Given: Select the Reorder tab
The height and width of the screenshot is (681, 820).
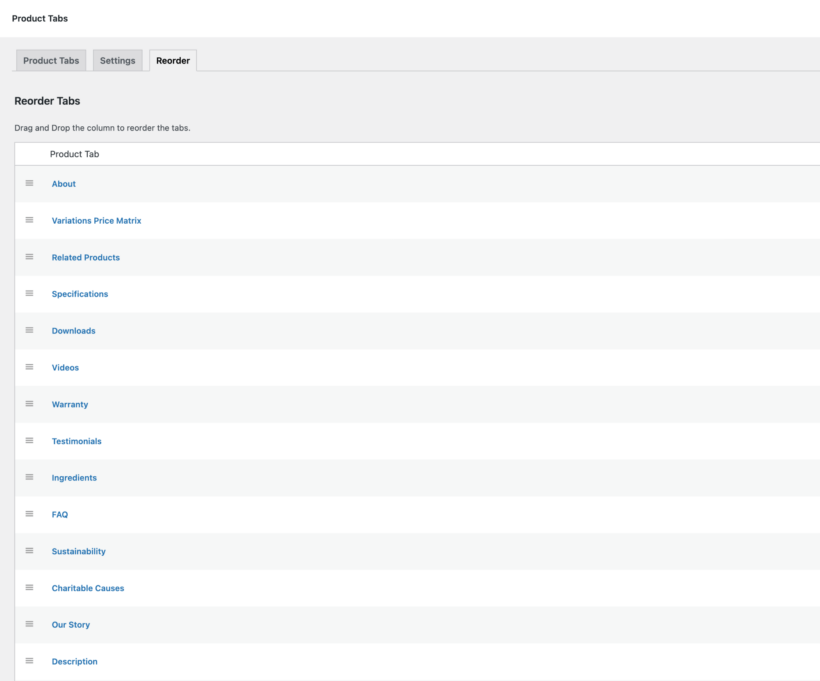Looking at the screenshot, I should [x=172, y=60].
